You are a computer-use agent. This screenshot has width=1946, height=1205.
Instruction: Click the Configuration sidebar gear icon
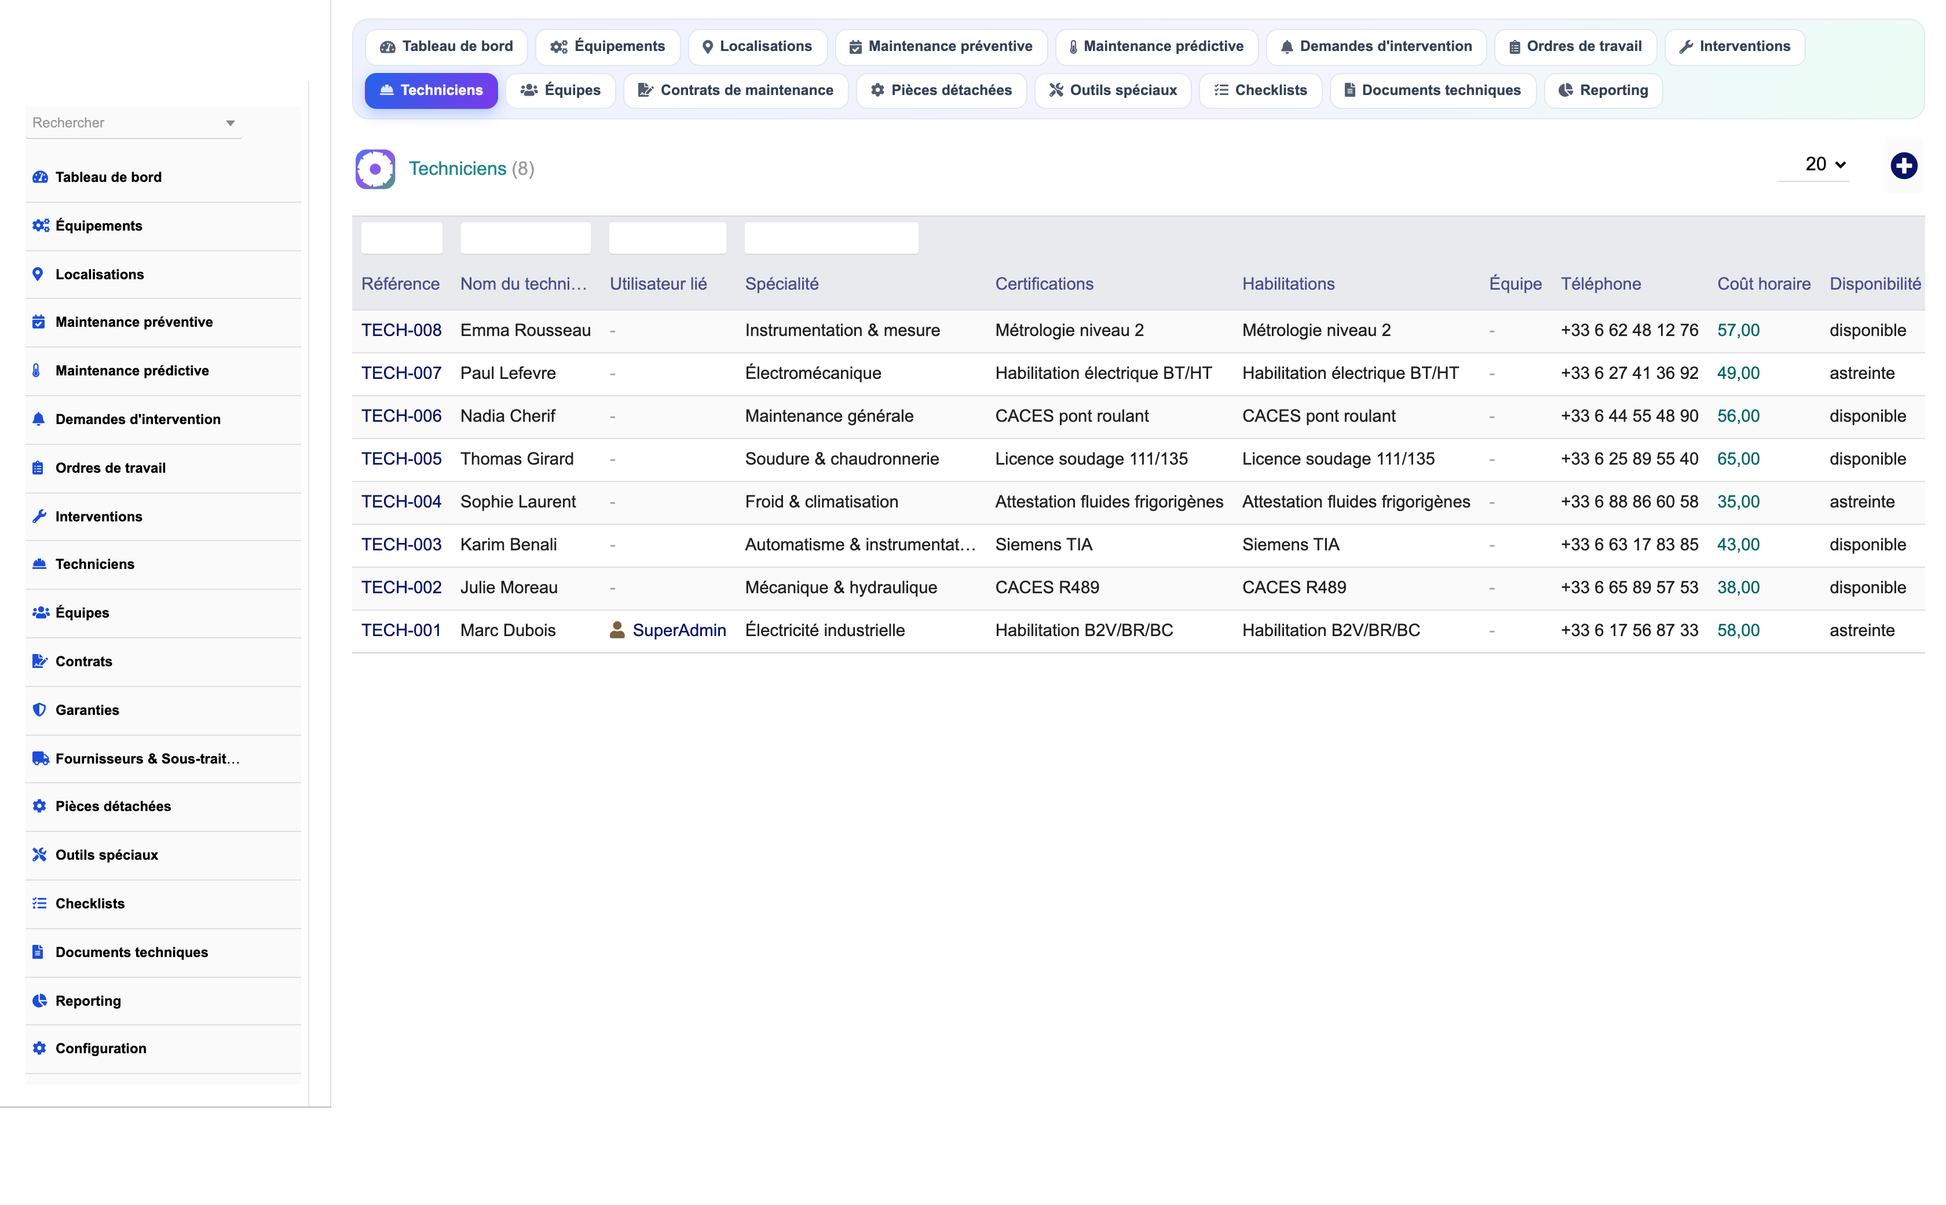pyautogui.click(x=39, y=1049)
